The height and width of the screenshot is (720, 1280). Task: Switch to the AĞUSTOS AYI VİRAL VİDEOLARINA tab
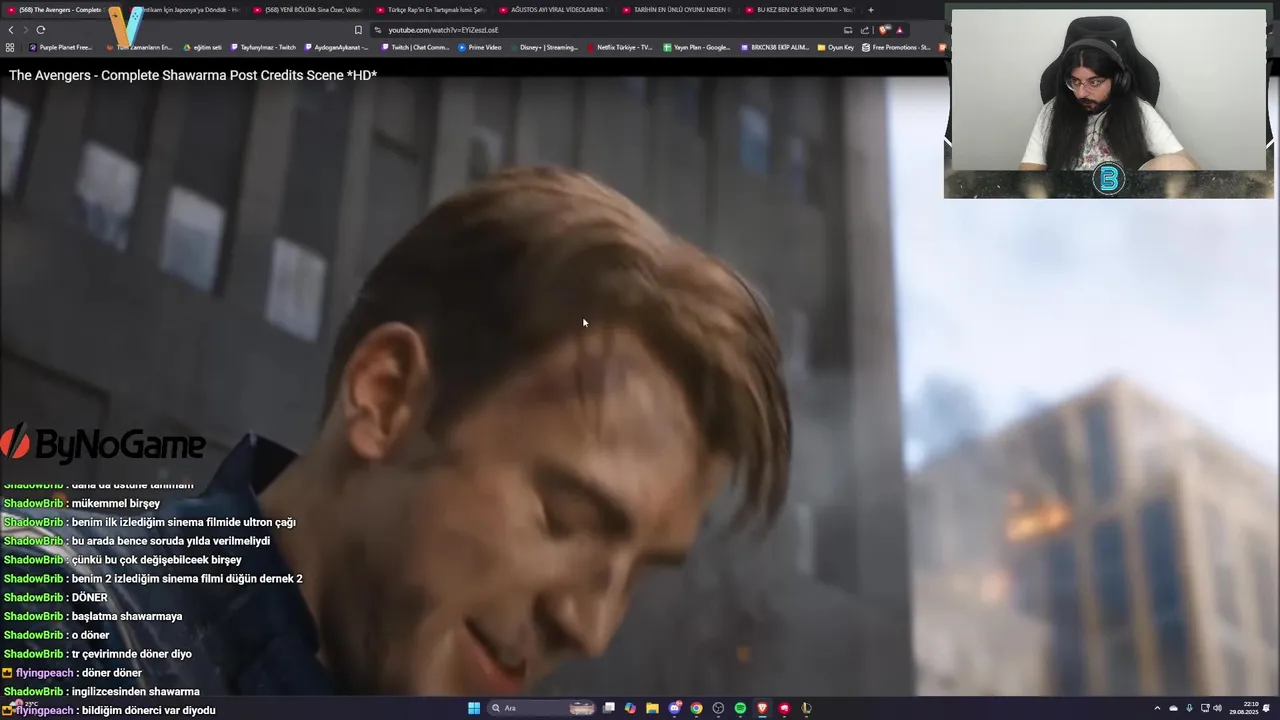tap(553, 10)
